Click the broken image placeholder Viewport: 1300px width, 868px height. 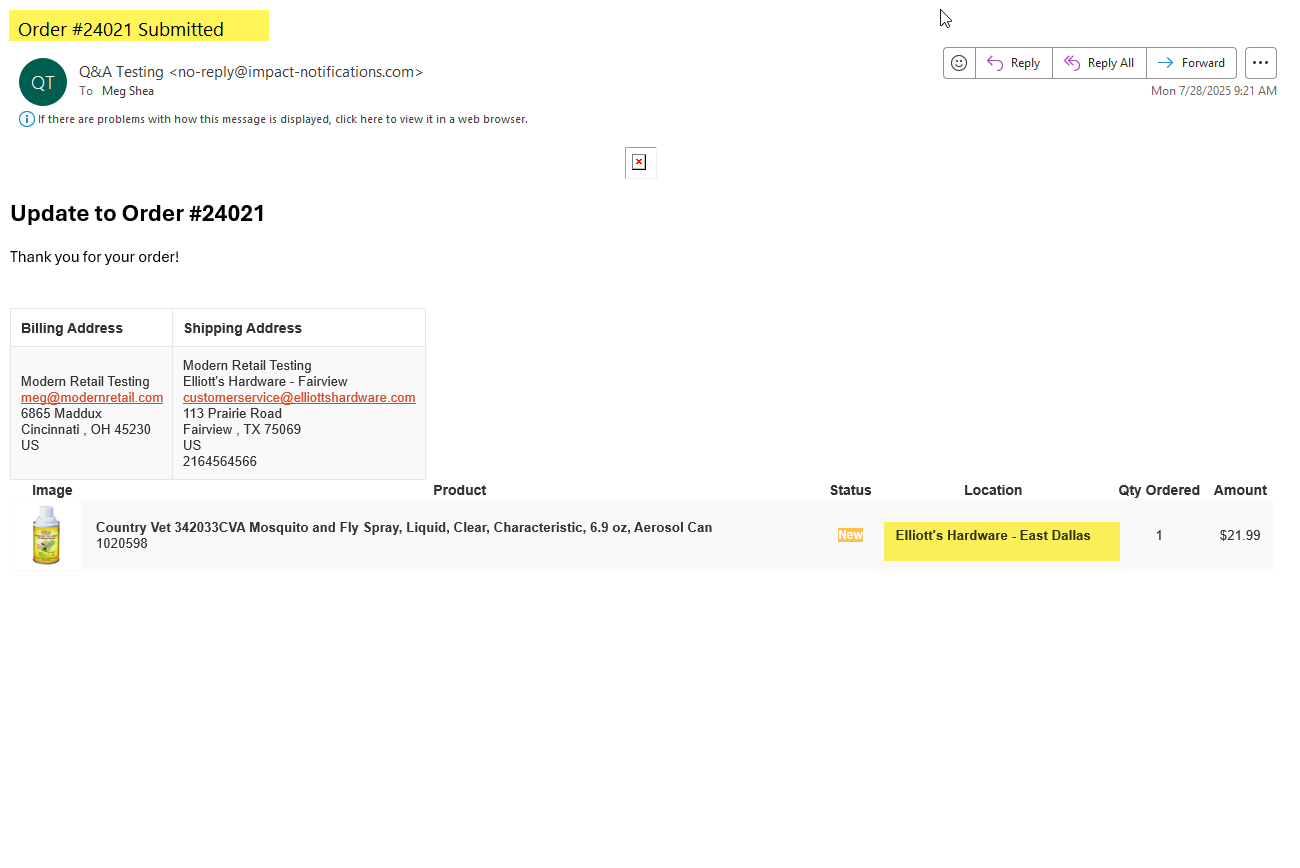640,162
